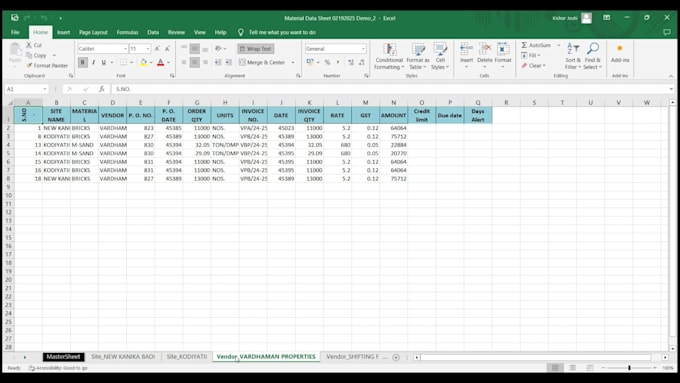Increase the font size
This screenshot has height=383, width=680.
pyautogui.click(x=157, y=49)
